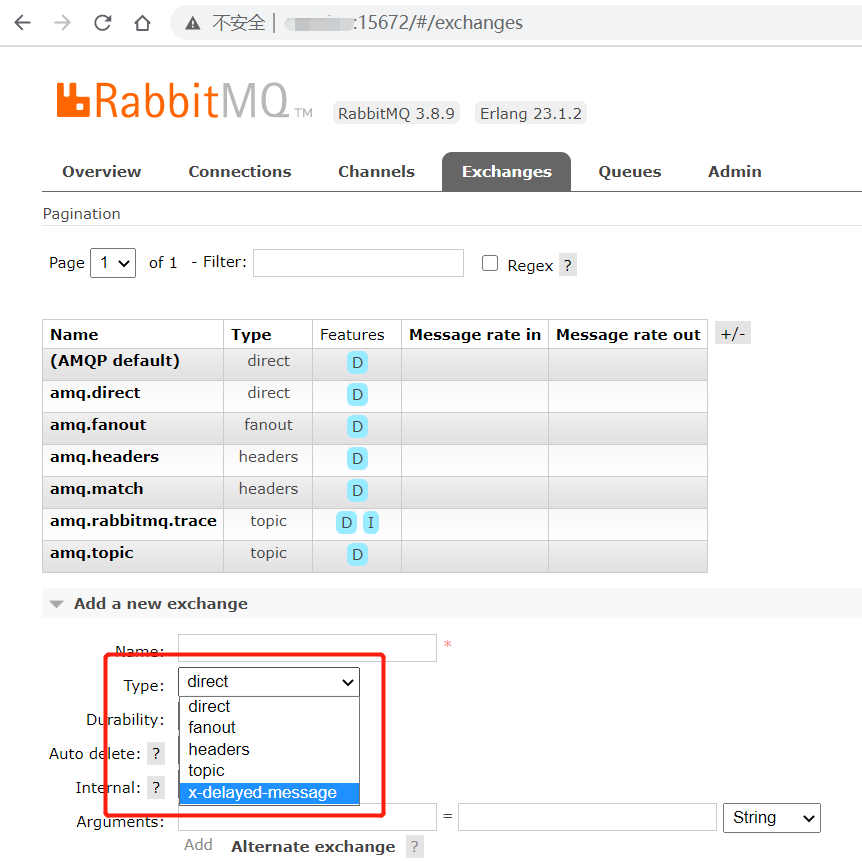Switch to the Admin tab

[x=734, y=172]
